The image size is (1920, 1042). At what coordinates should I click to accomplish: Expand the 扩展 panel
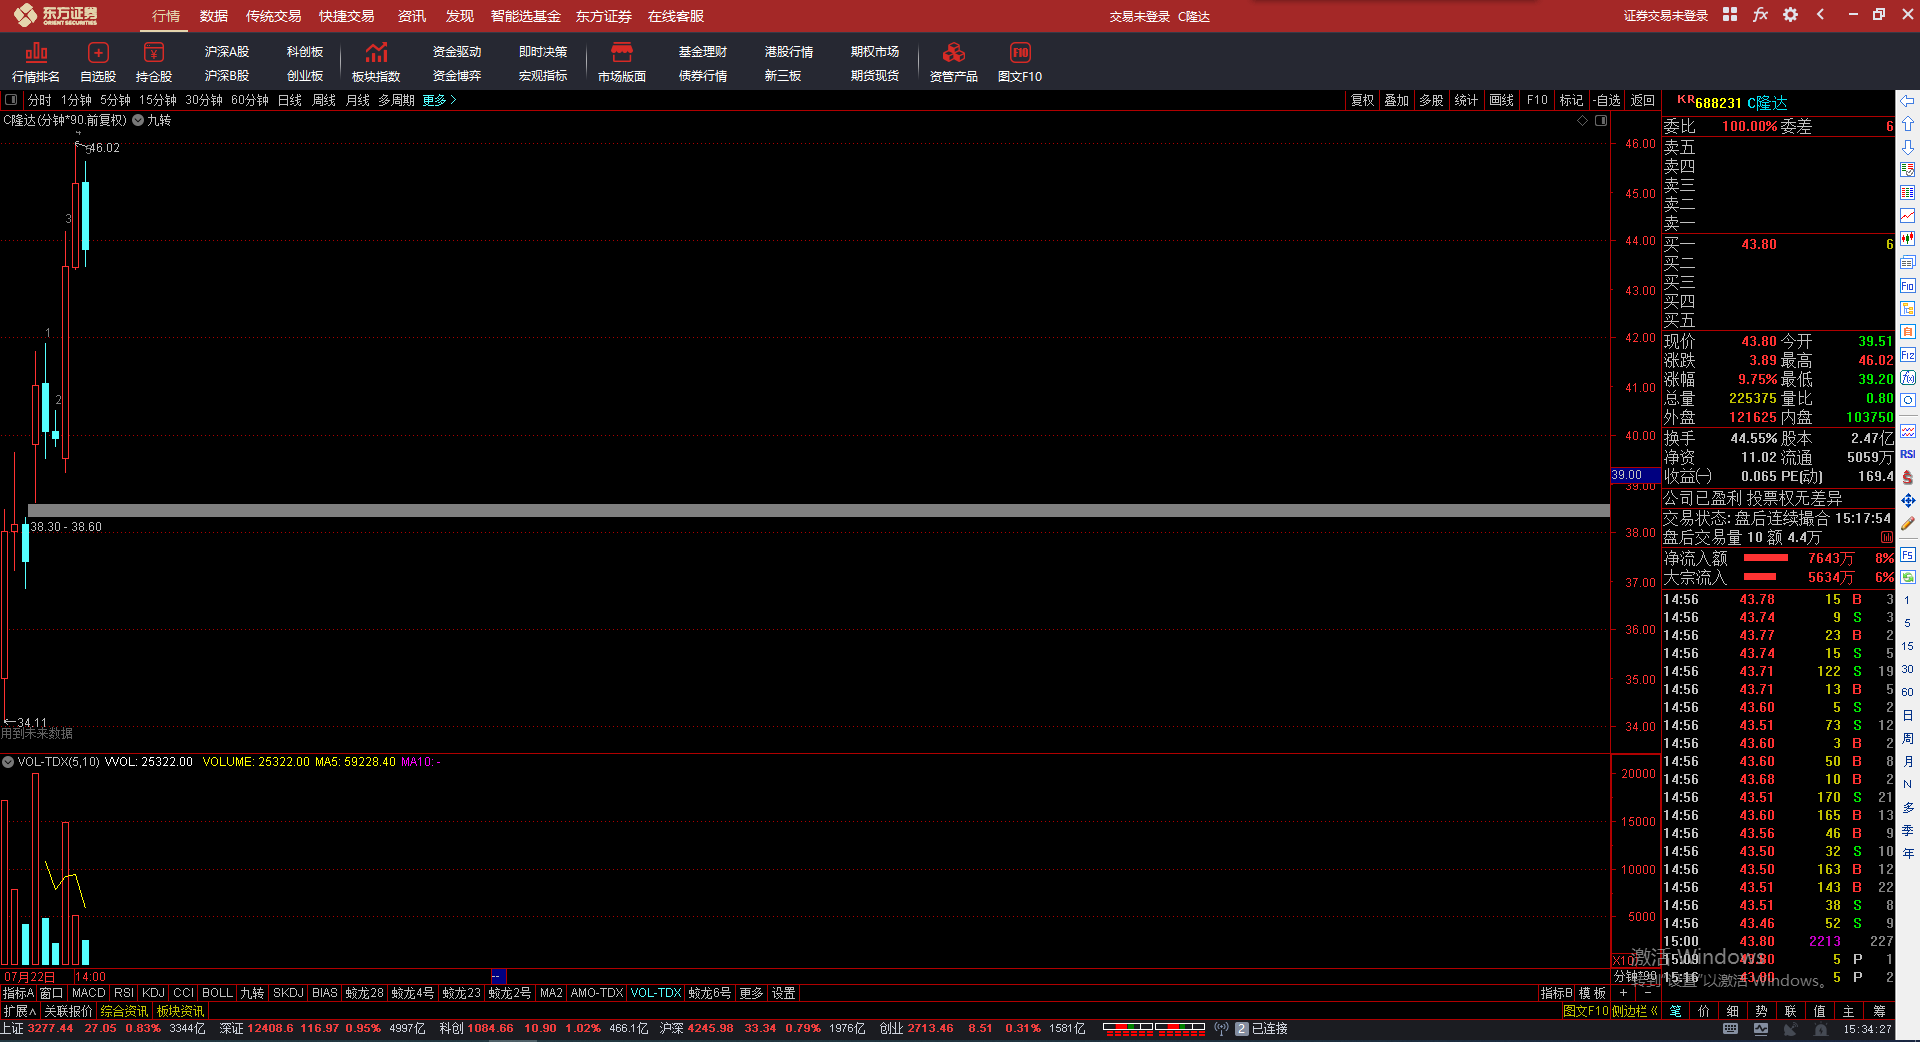19,1011
